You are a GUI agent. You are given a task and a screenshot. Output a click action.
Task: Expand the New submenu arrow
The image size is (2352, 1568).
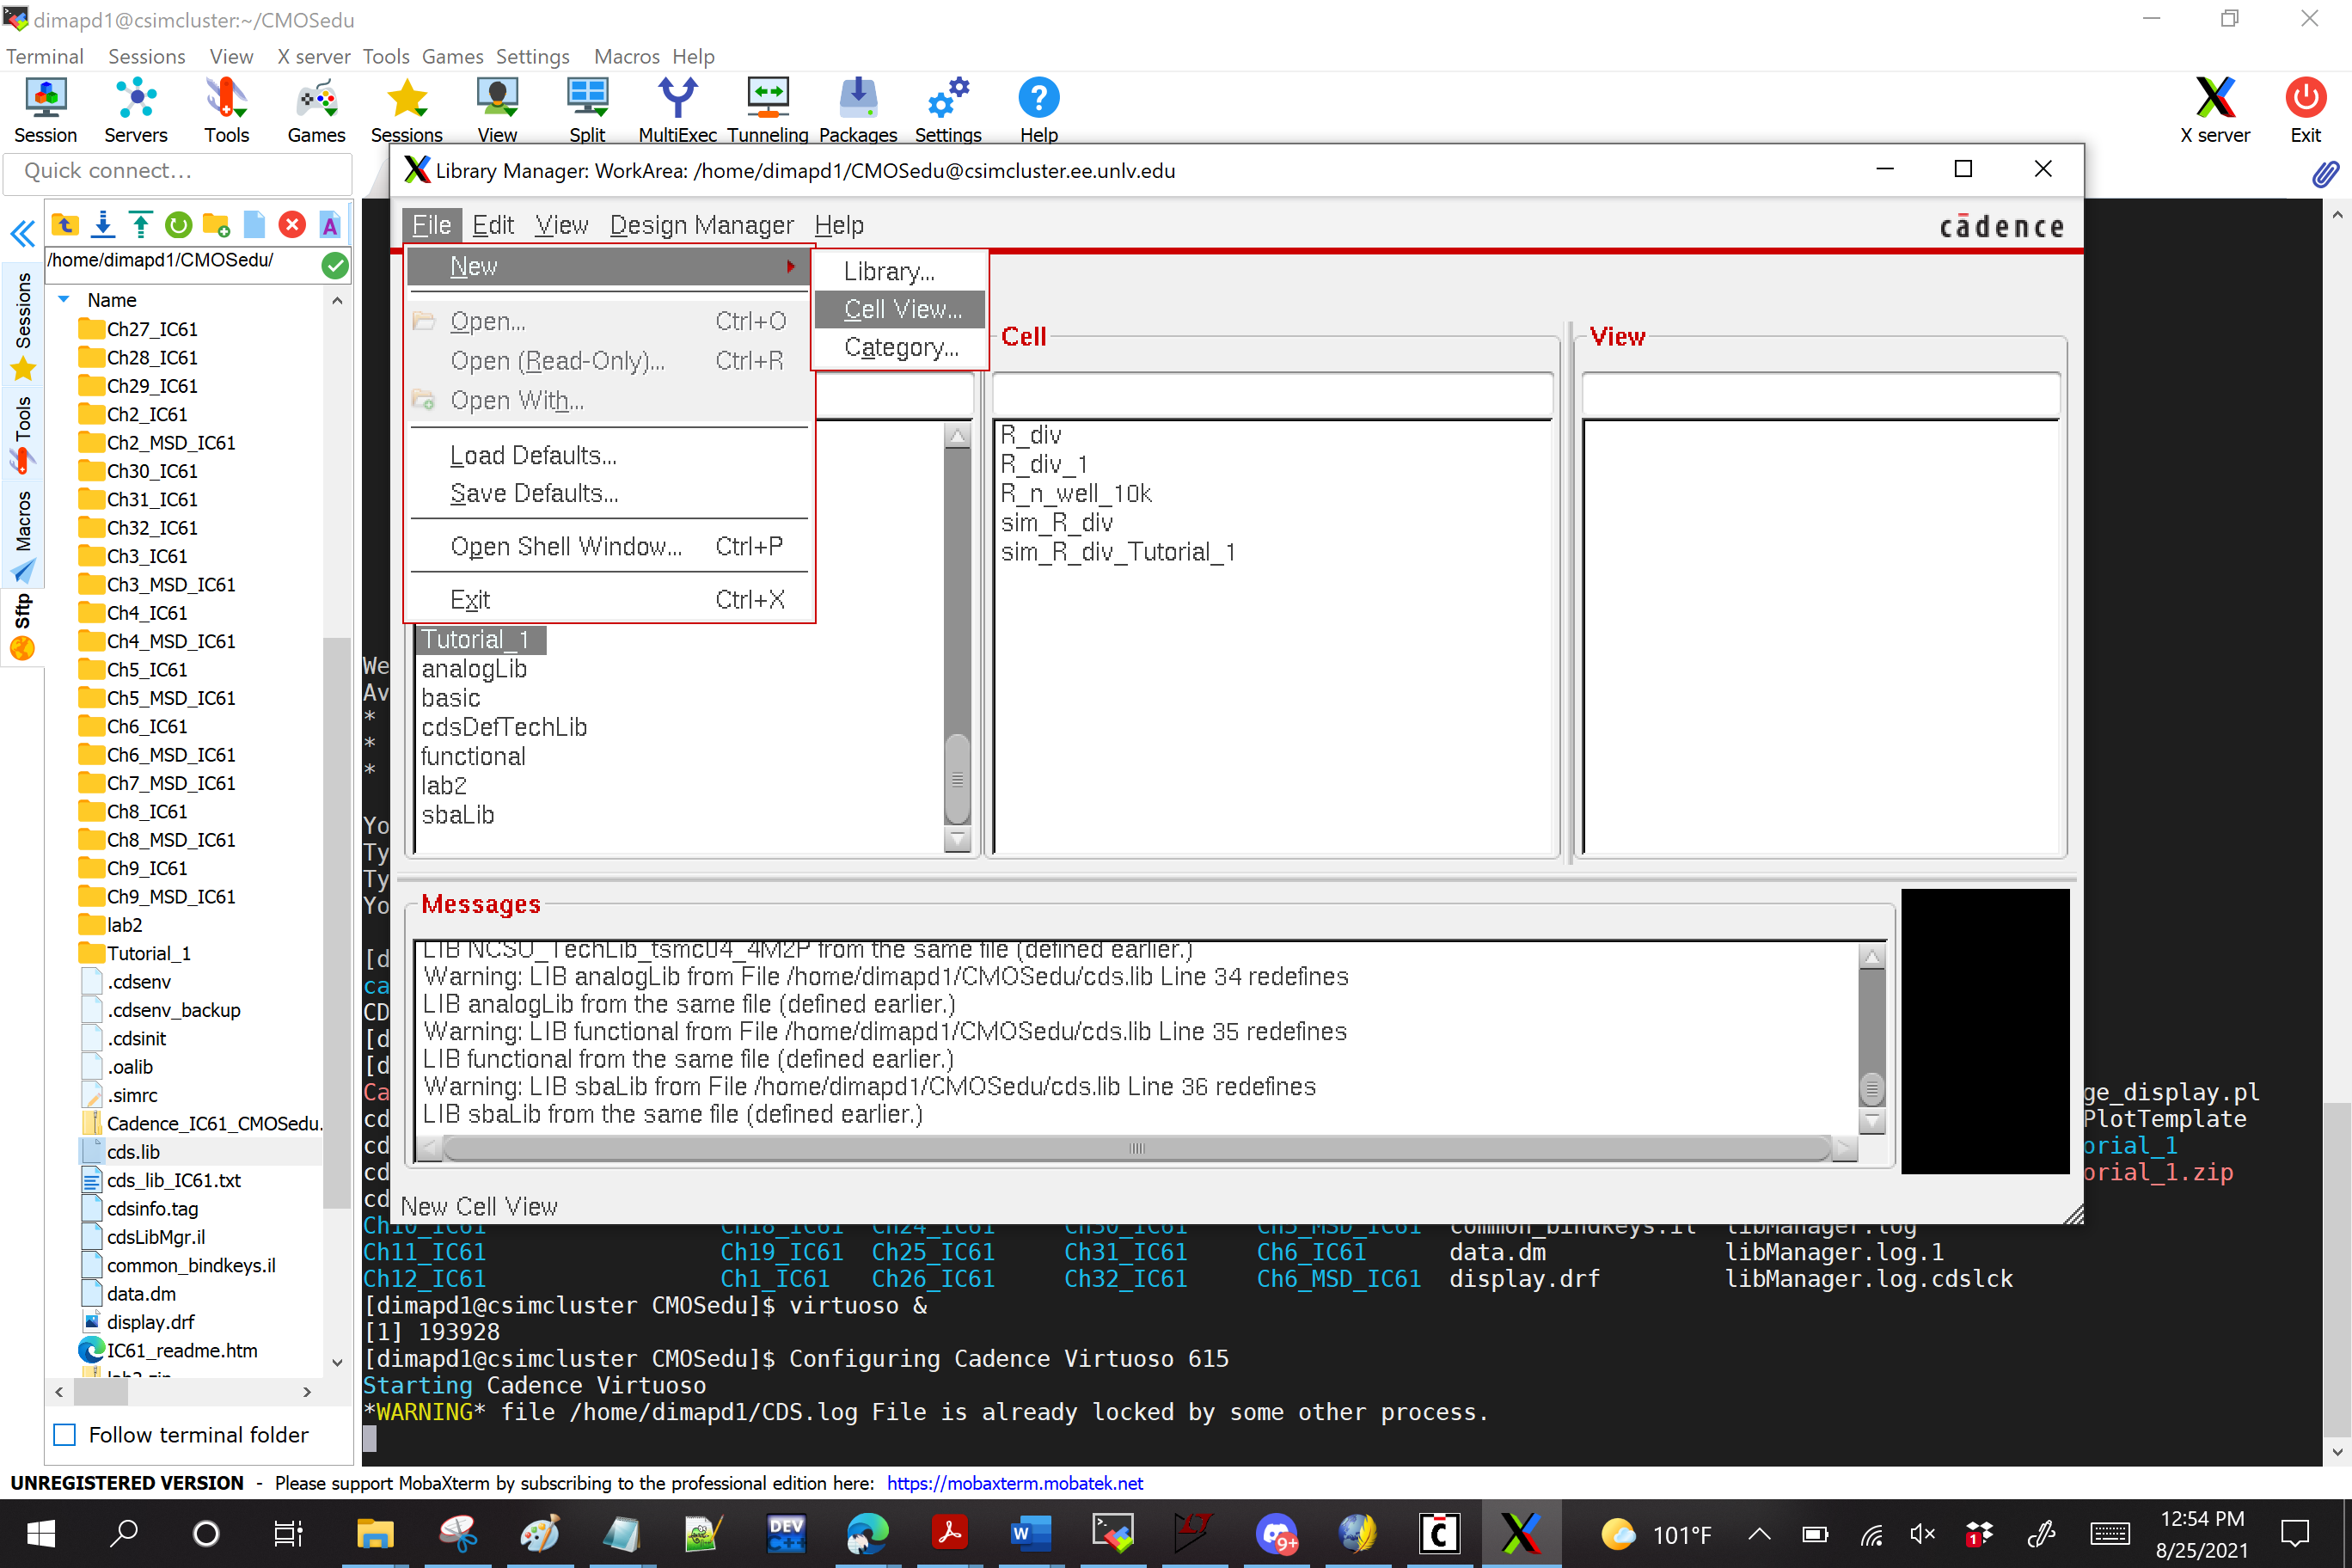pos(790,266)
